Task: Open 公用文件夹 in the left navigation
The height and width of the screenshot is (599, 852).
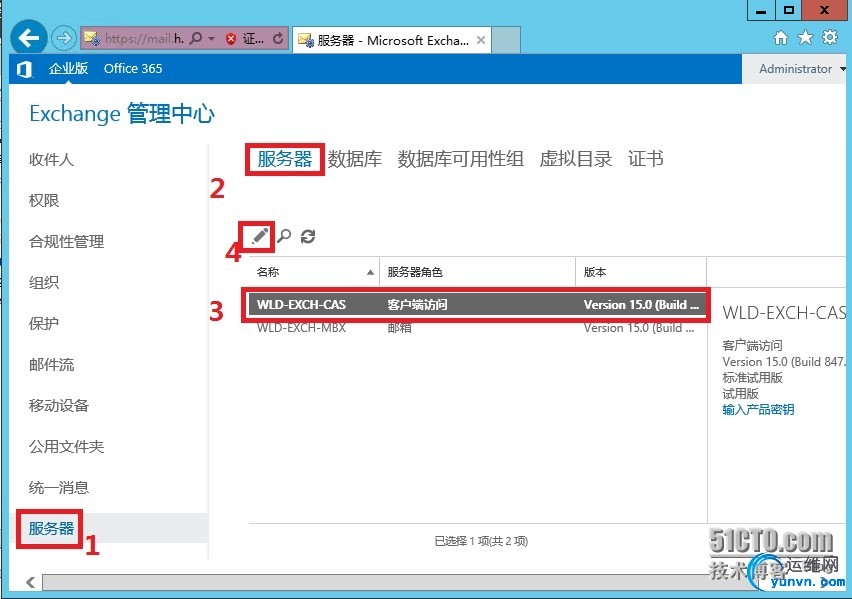Action: (66, 446)
